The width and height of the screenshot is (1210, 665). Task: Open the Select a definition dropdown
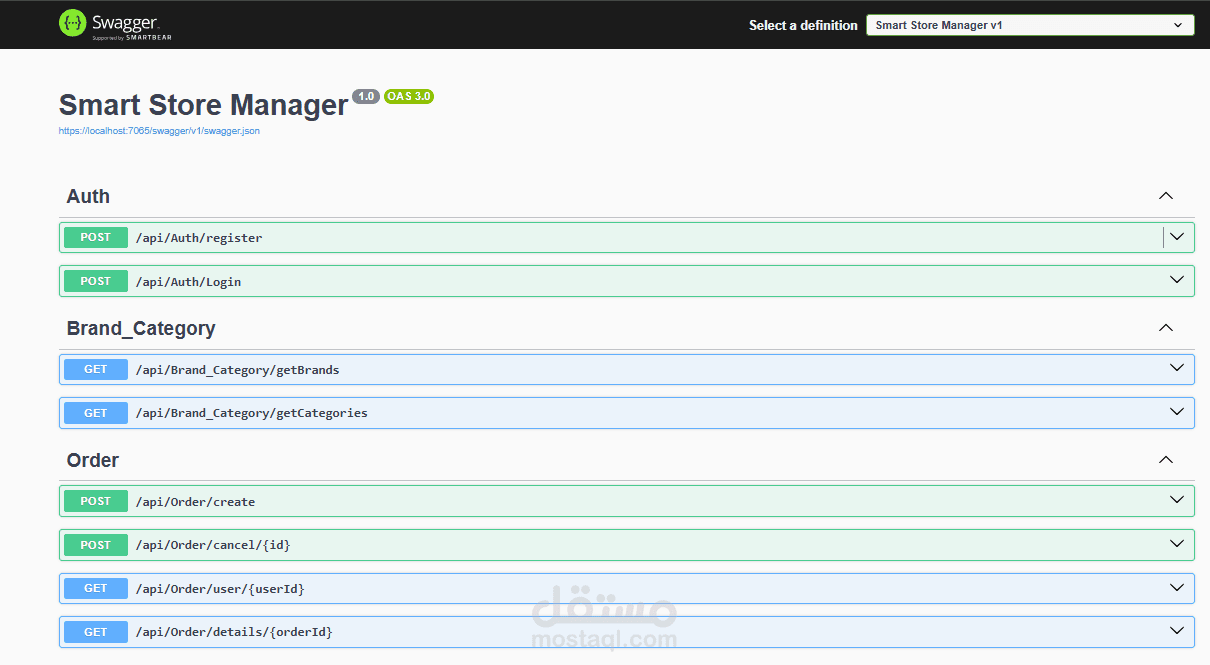(1030, 25)
